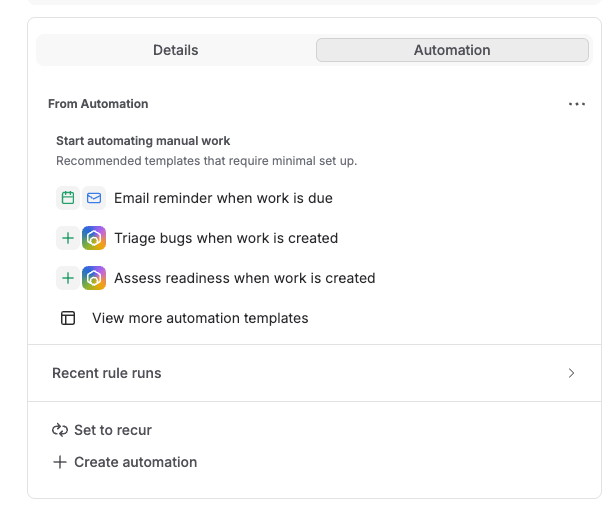Viewport: 611px width, 511px height.
Task: Click the plus icon beside Assess readiness
Action: click(68, 278)
